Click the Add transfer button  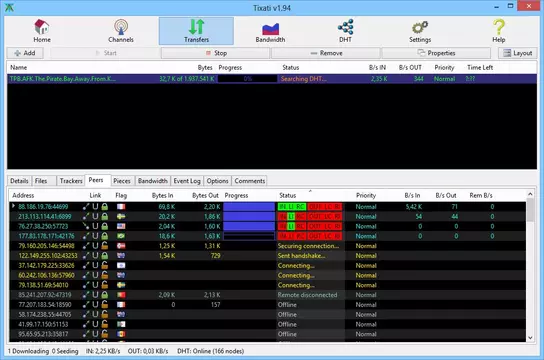pyautogui.click(x=25, y=53)
